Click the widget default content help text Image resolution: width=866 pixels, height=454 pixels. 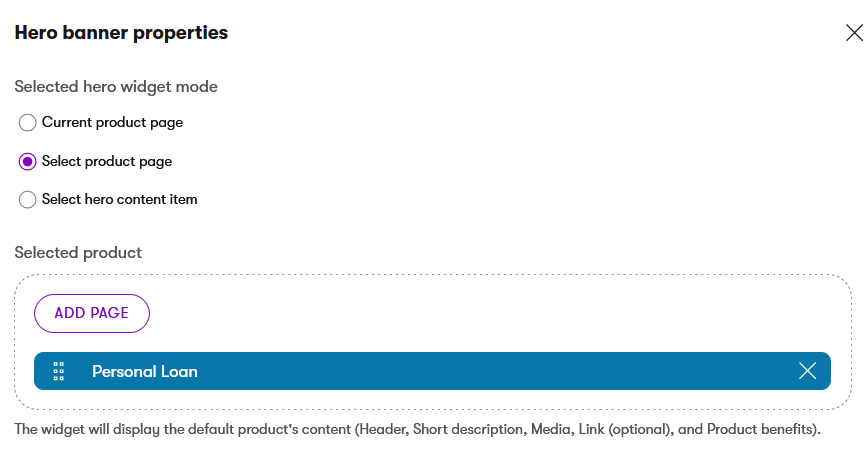tap(418, 430)
